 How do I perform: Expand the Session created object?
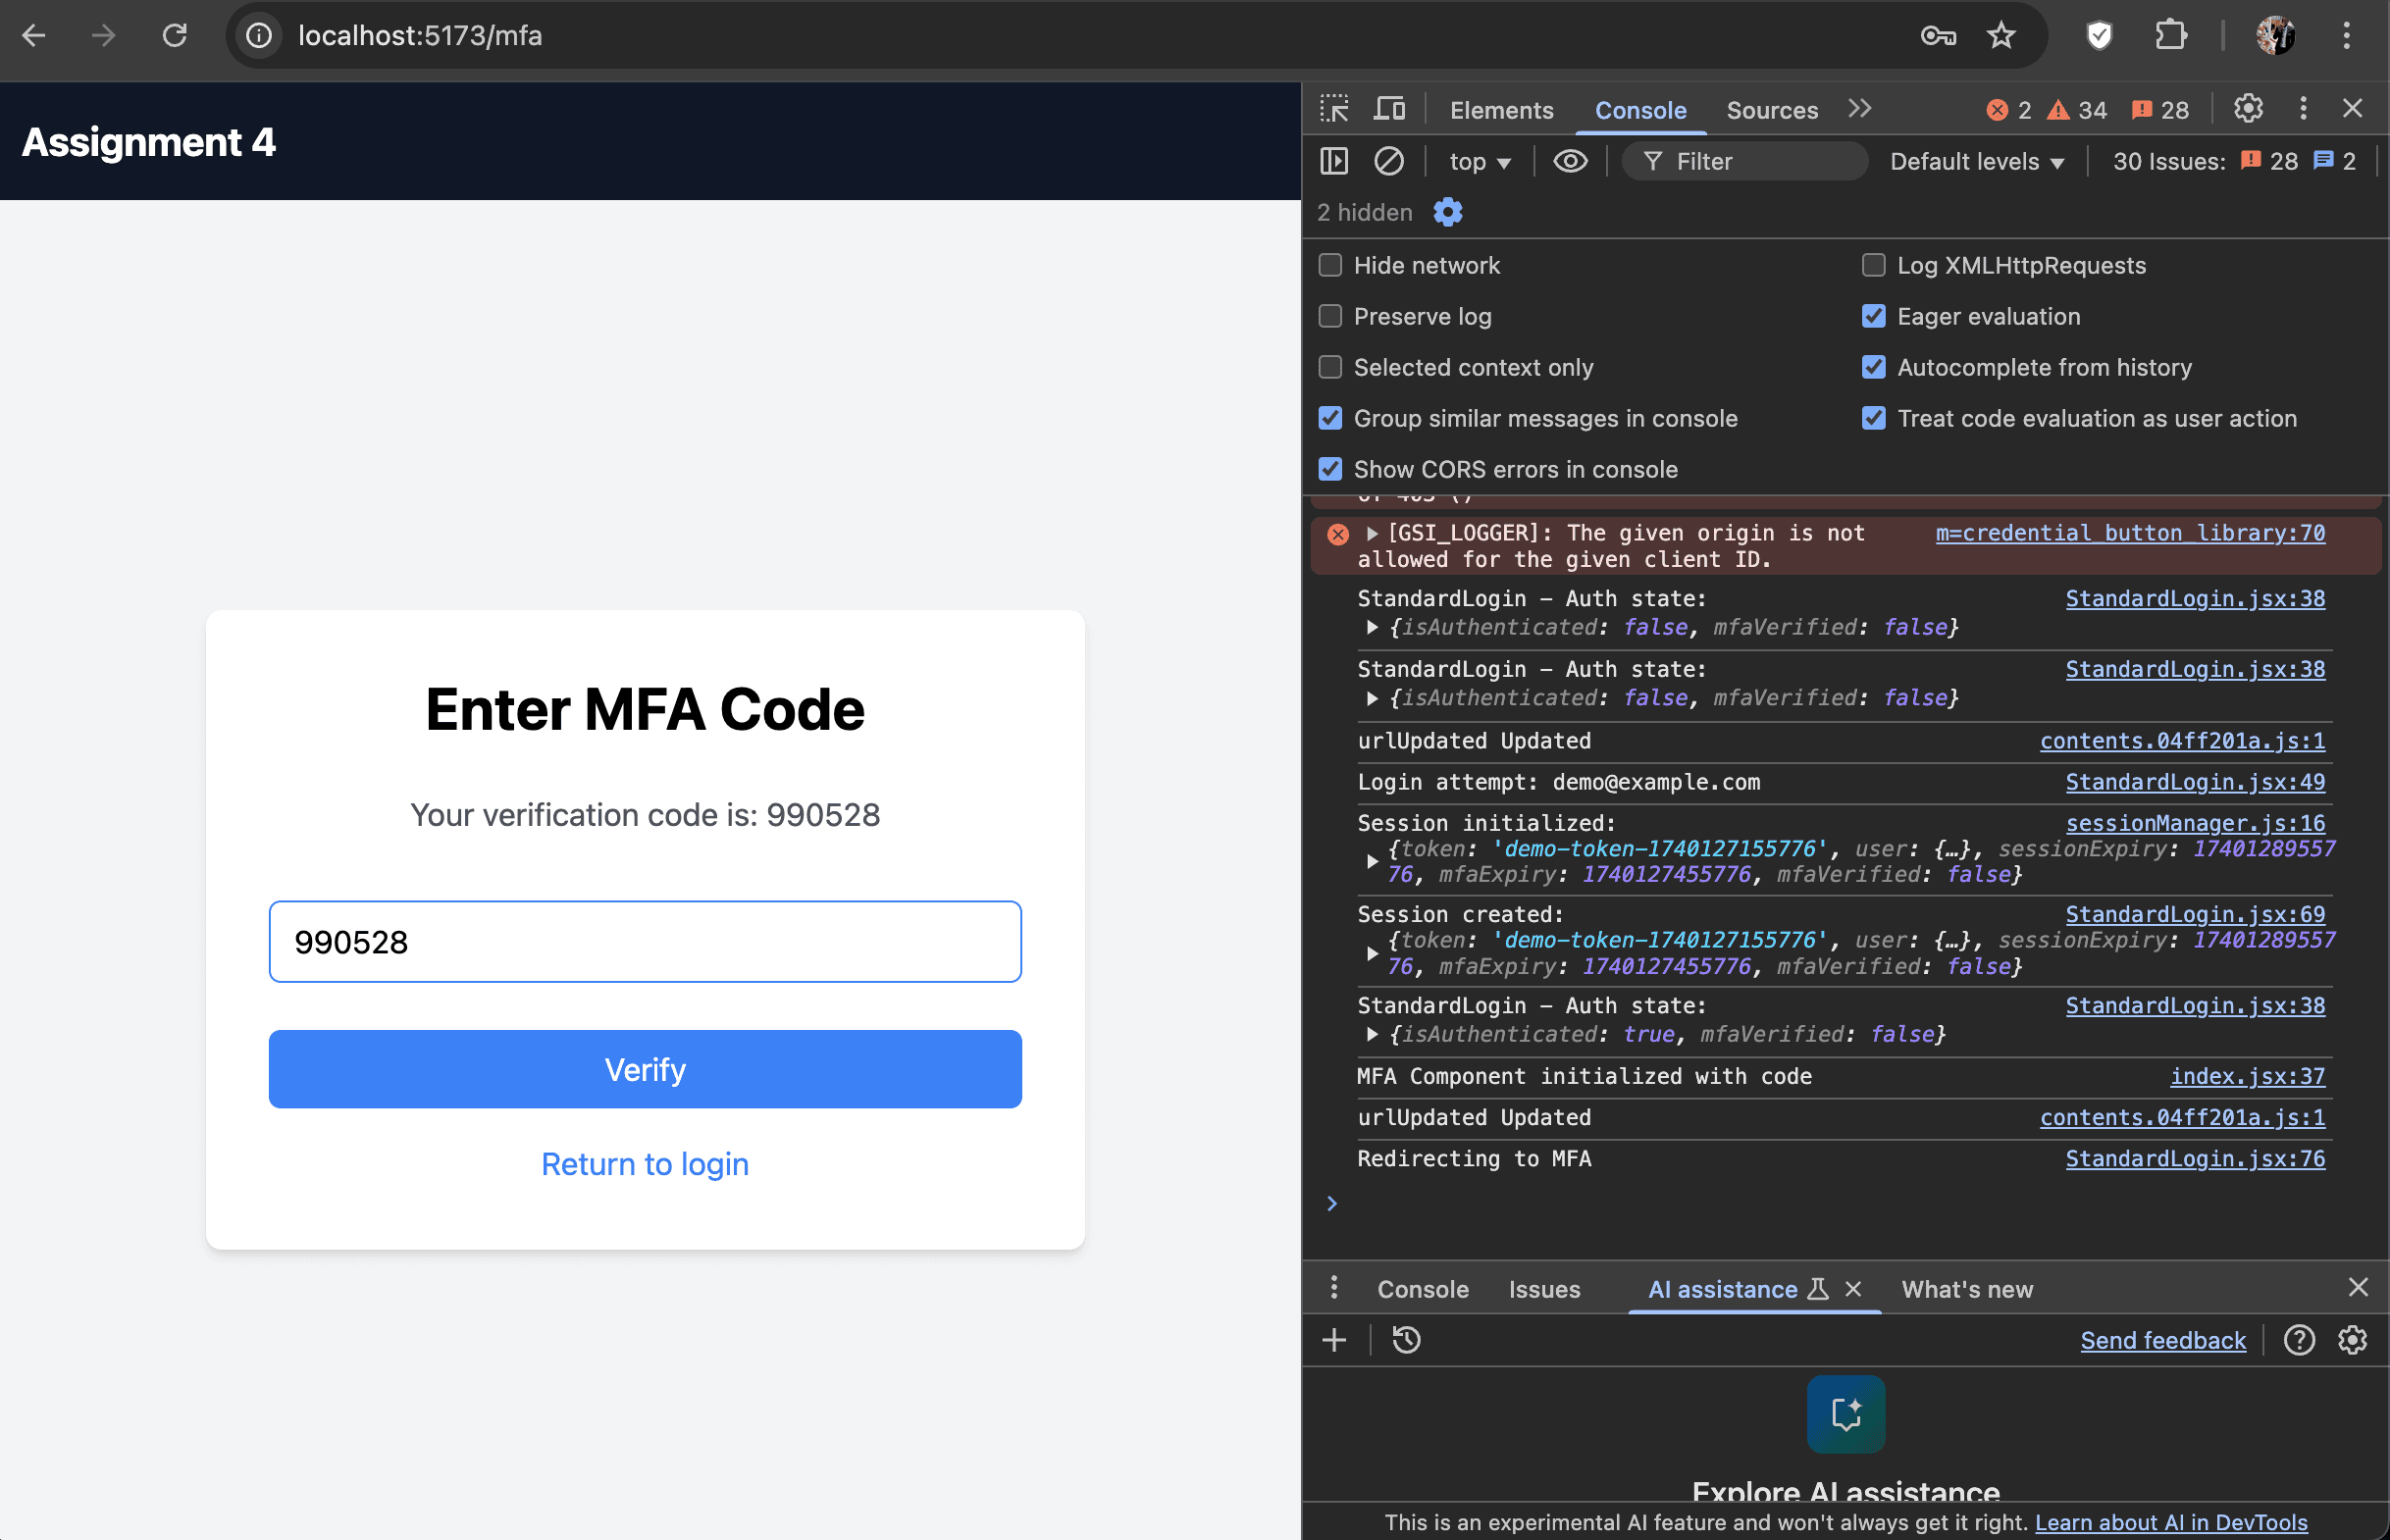point(1372,954)
